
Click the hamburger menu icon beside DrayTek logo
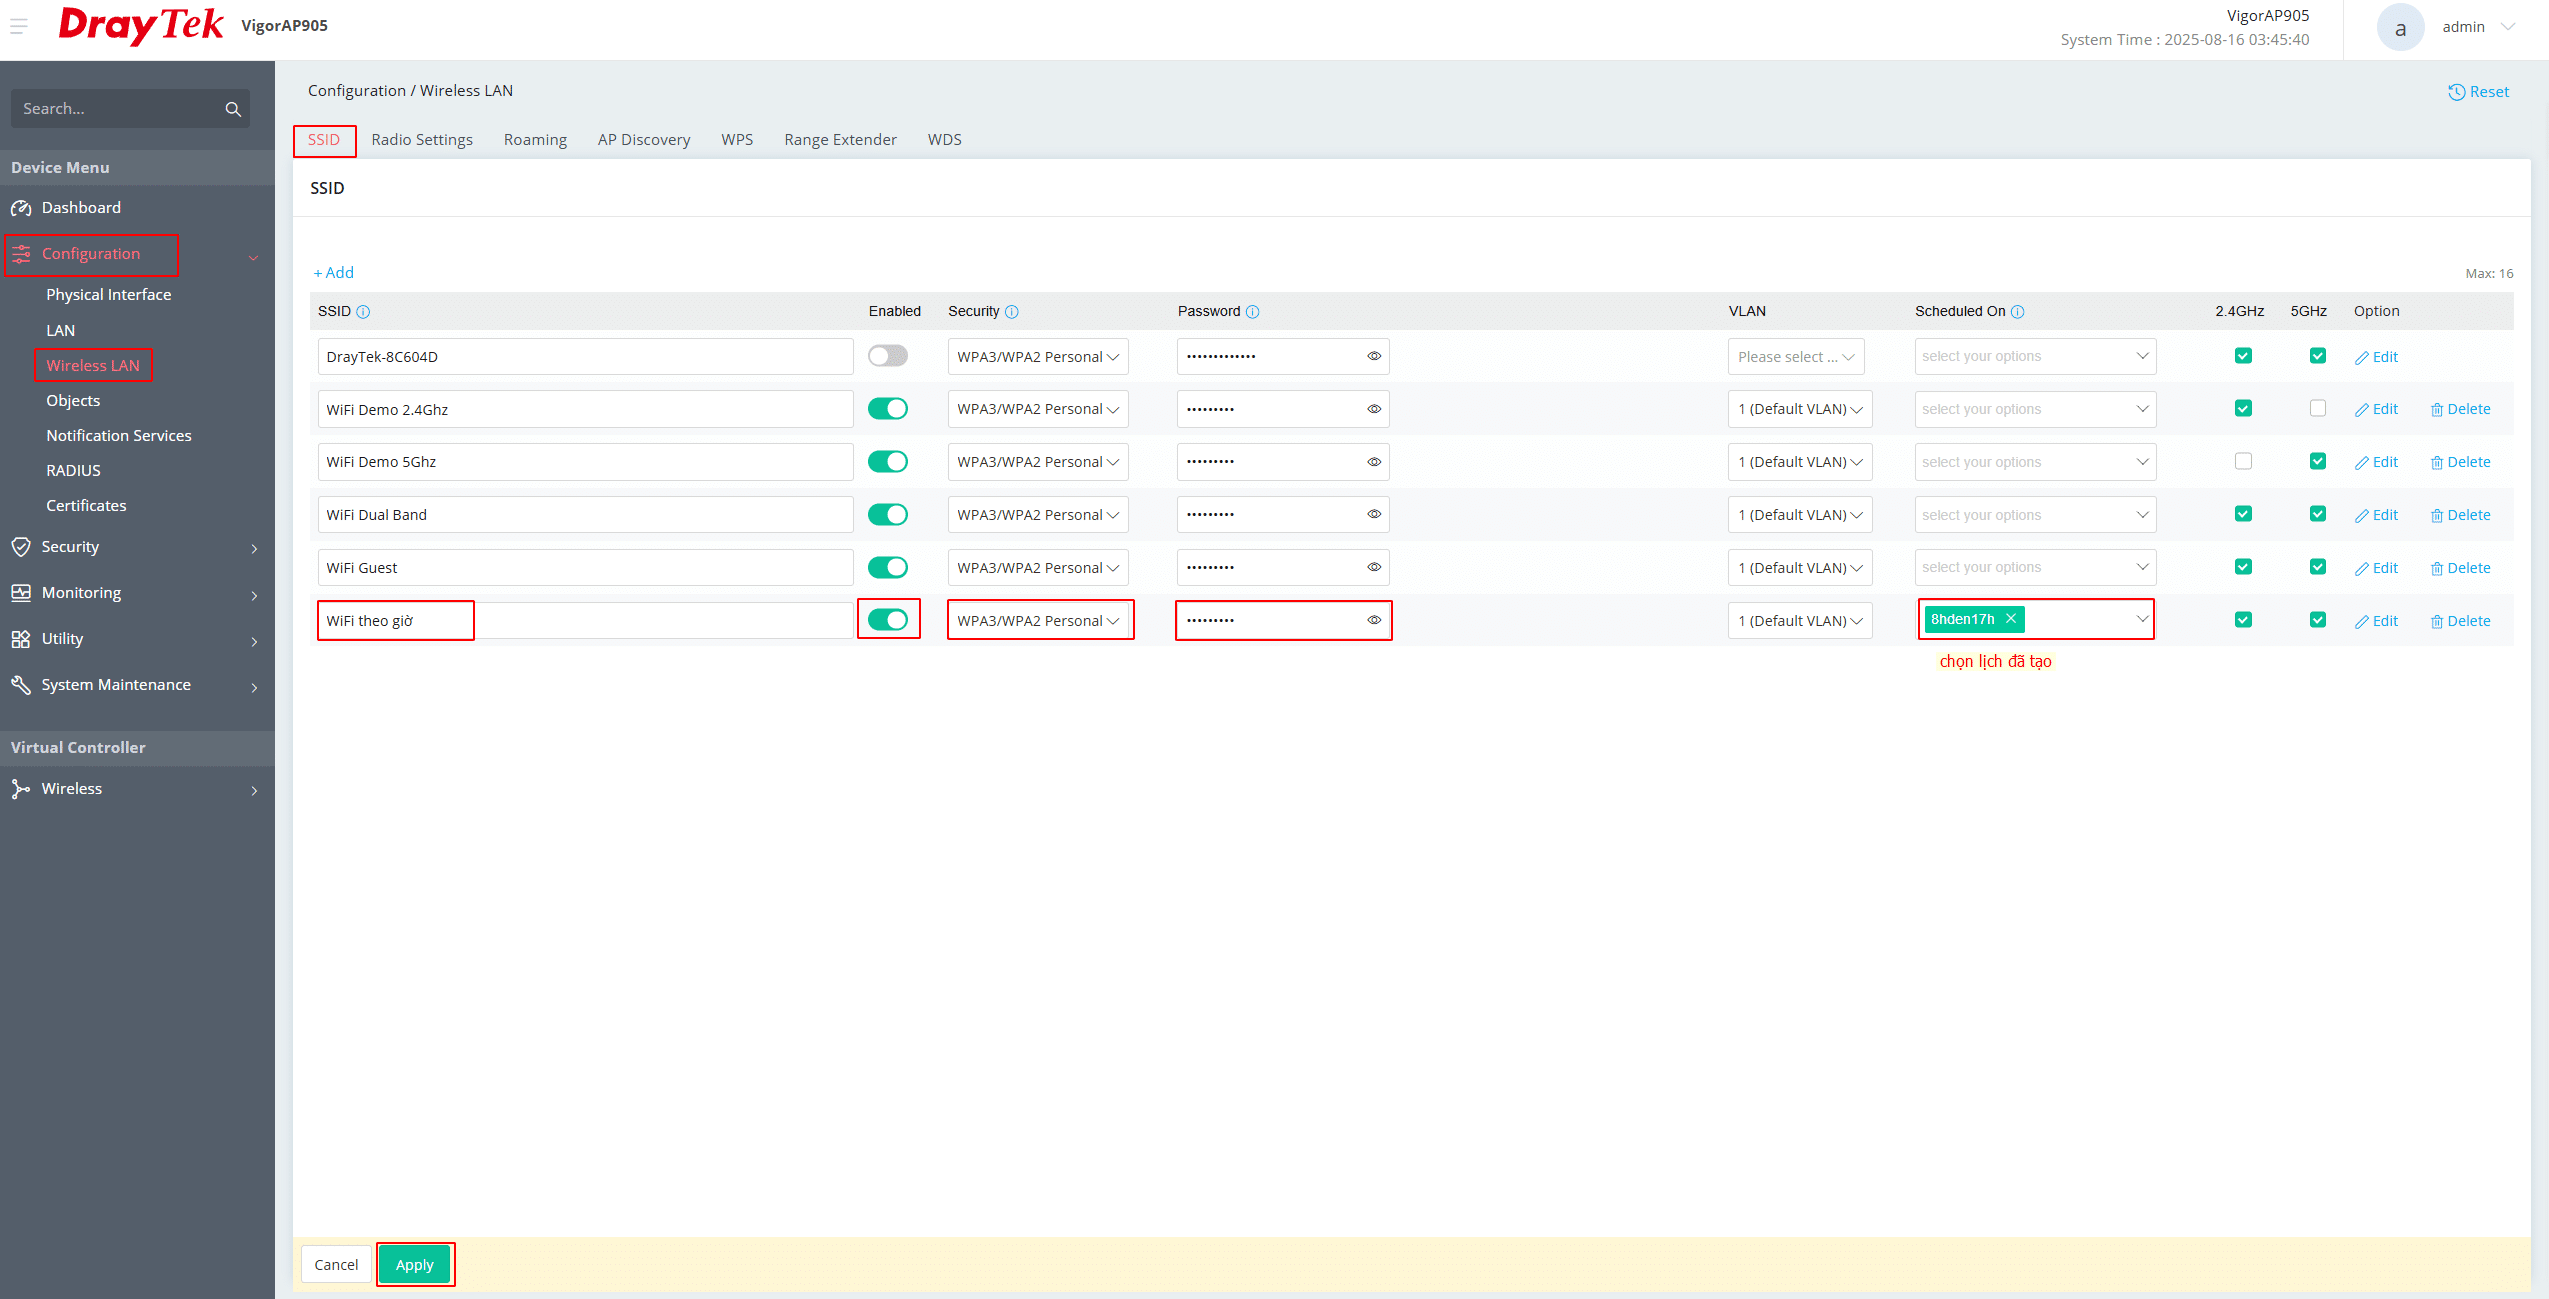coord(18,26)
